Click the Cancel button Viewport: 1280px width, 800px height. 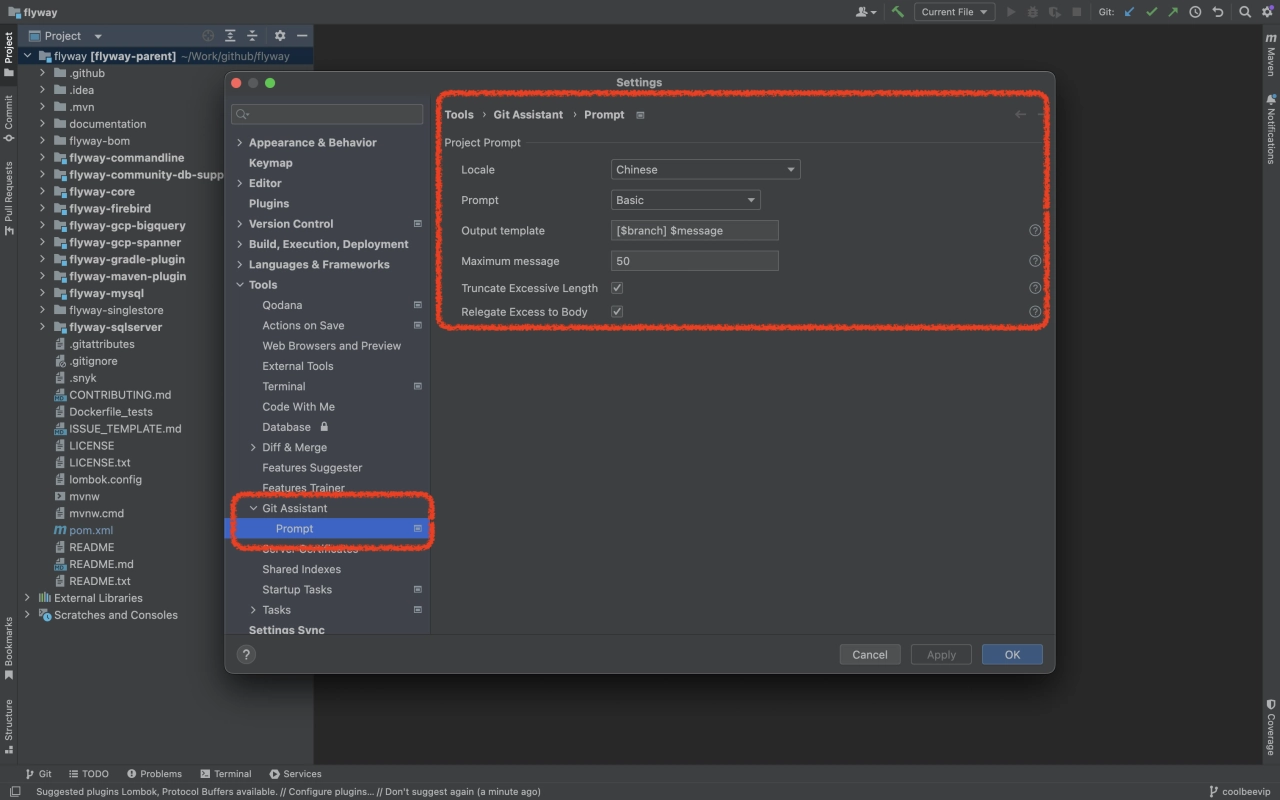[x=869, y=654]
